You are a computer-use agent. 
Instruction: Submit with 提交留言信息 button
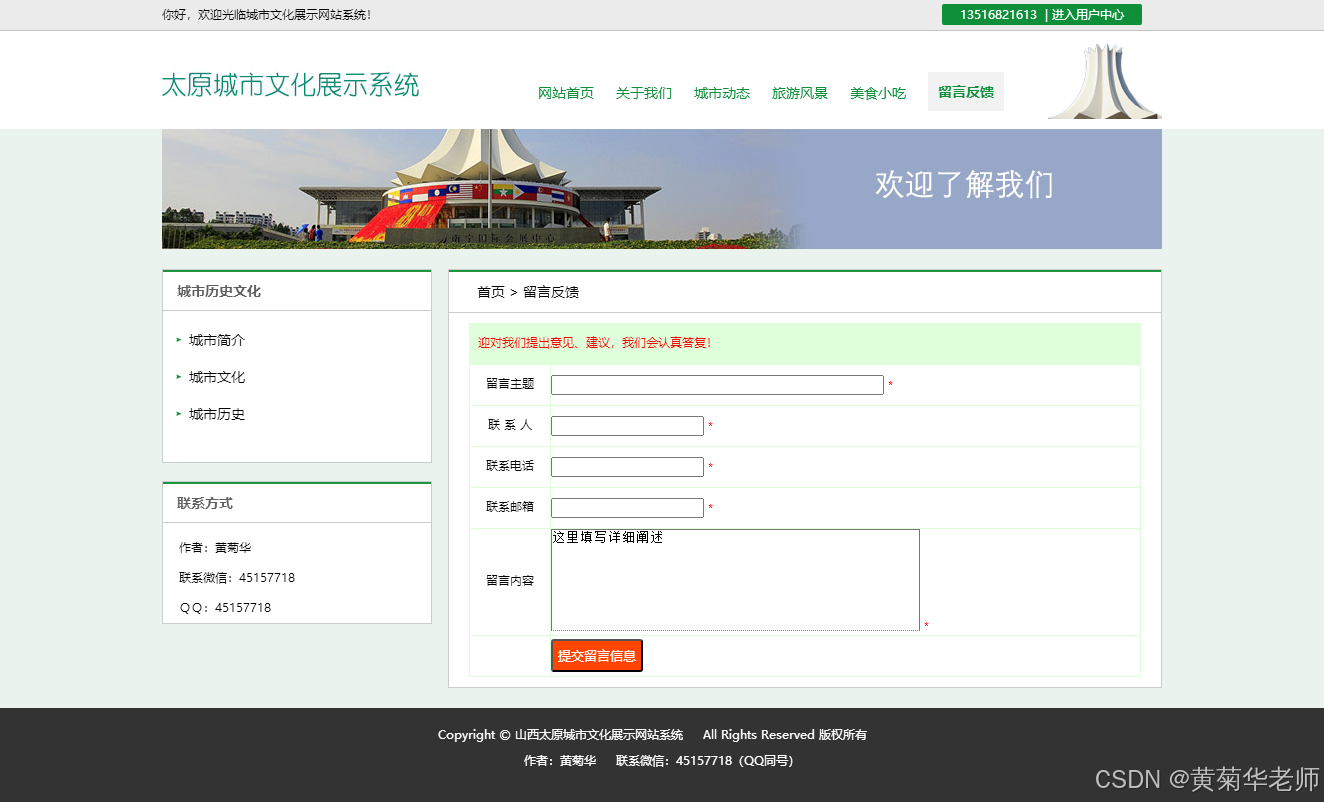click(597, 656)
